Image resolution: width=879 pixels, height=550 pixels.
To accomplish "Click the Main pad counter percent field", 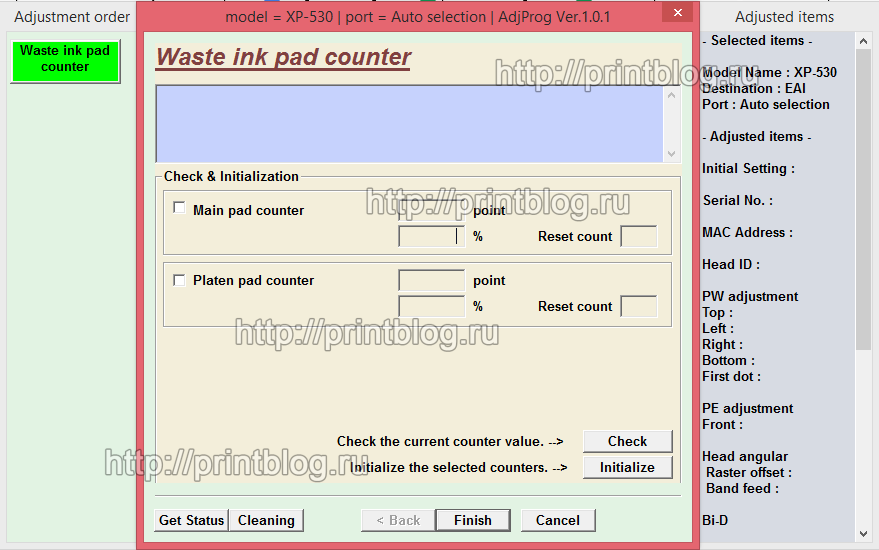I will (x=432, y=237).
